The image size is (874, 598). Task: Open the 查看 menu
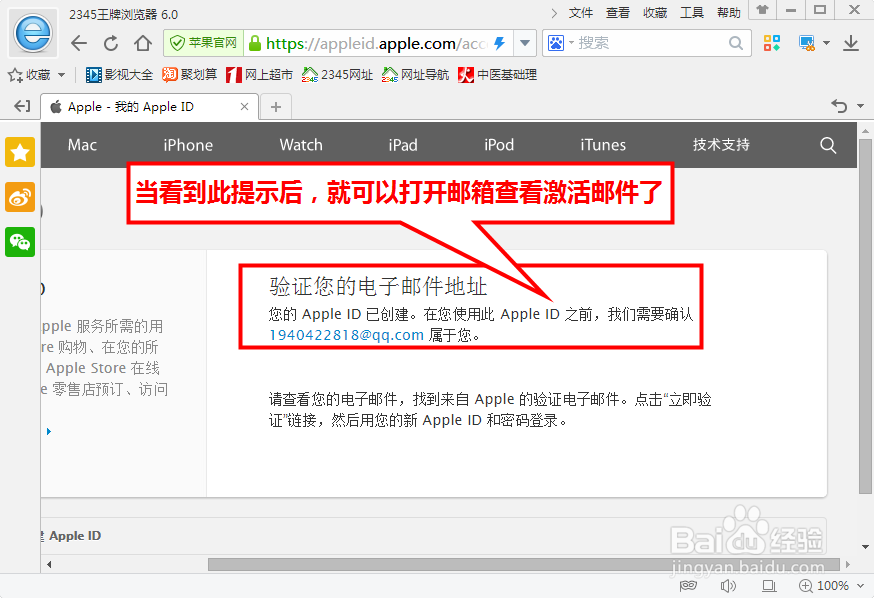pos(618,13)
